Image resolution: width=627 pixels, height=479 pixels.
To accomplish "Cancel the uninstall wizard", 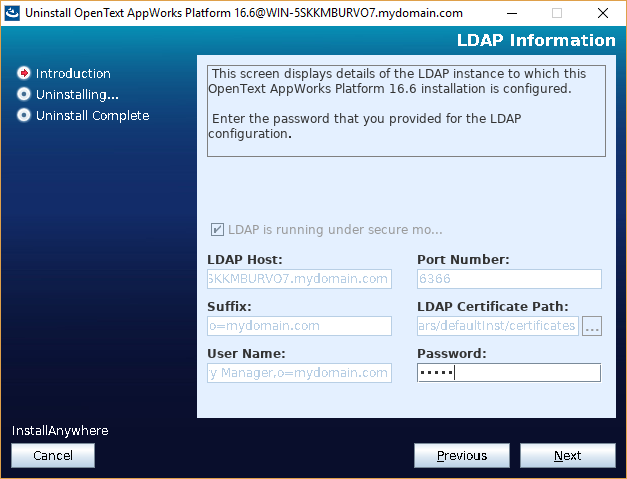I will [x=53, y=455].
